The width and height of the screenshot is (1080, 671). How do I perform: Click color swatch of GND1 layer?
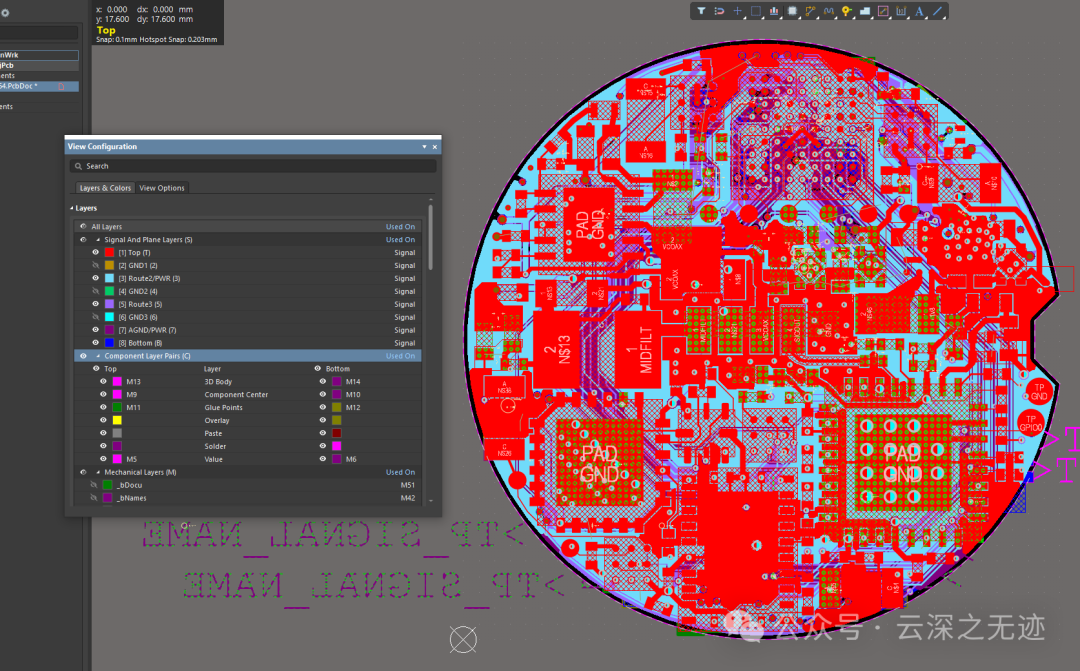click(x=109, y=265)
